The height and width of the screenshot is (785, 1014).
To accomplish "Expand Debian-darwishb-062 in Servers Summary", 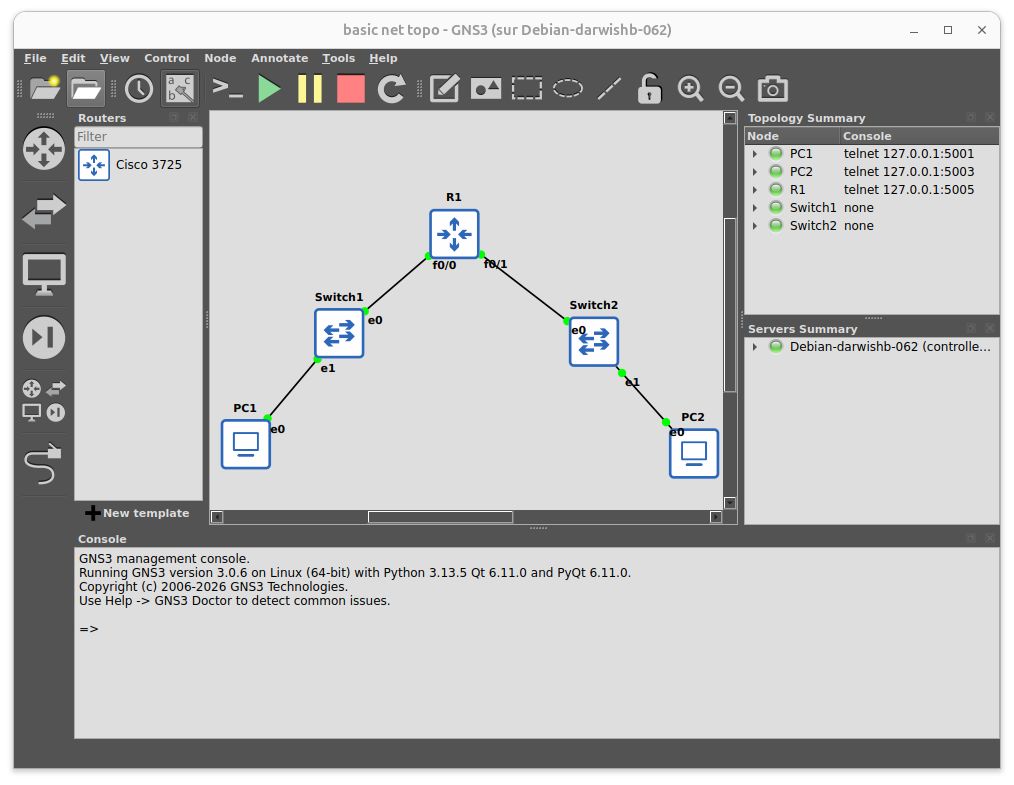I will click(x=755, y=346).
